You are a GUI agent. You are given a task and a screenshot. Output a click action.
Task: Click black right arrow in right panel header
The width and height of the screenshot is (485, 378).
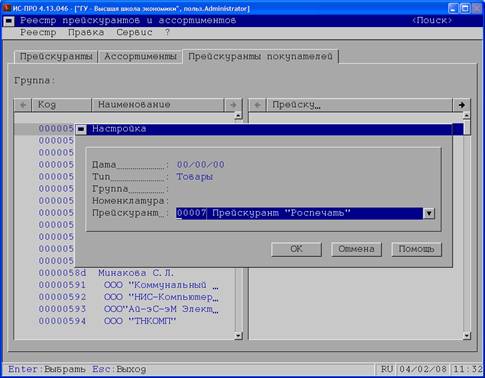click(x=462, y=105)
